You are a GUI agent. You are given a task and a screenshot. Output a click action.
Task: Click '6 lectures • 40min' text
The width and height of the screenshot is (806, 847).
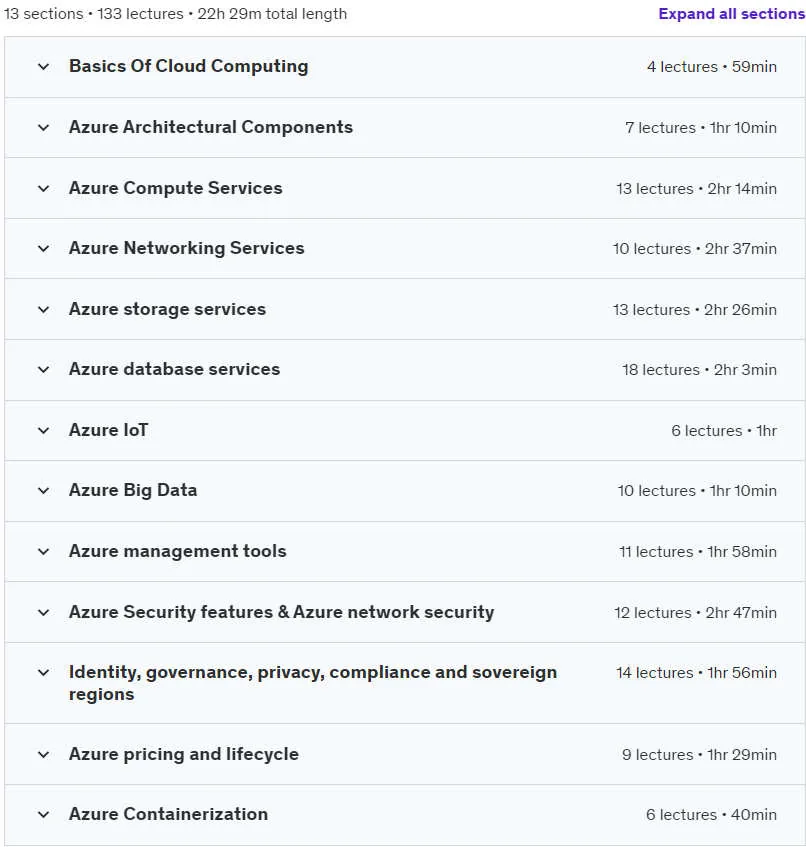[711, 815]
